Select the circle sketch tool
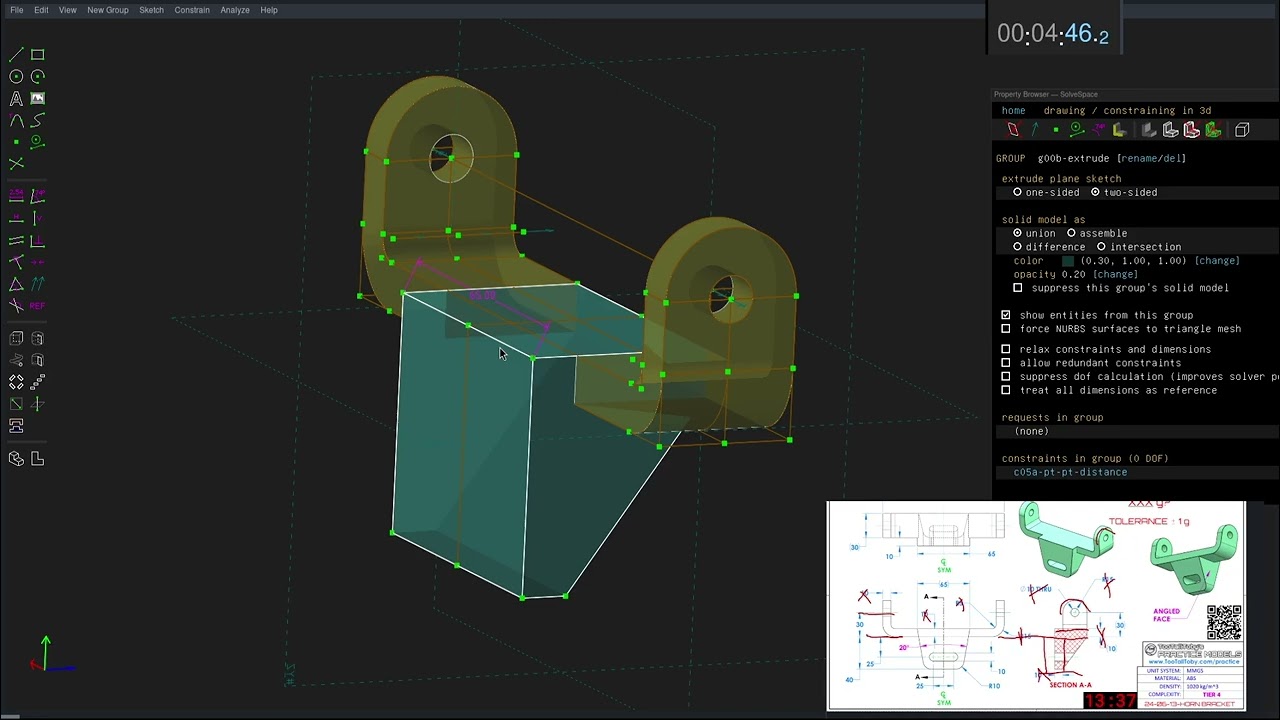Image resolution: width=1280 pixels, height=720 pixels. [x=16, y=77]
